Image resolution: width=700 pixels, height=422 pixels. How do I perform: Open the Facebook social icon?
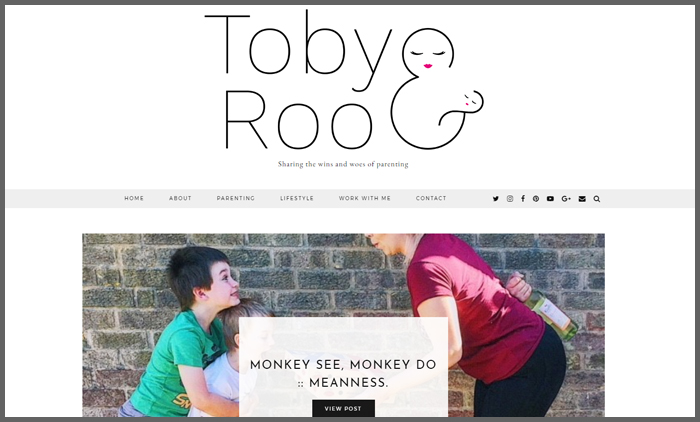(x=523, y=199)
